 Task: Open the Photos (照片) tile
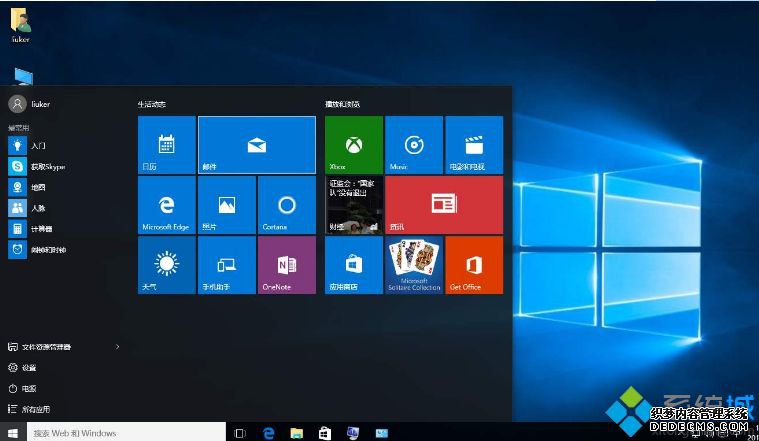click(227, 205)
